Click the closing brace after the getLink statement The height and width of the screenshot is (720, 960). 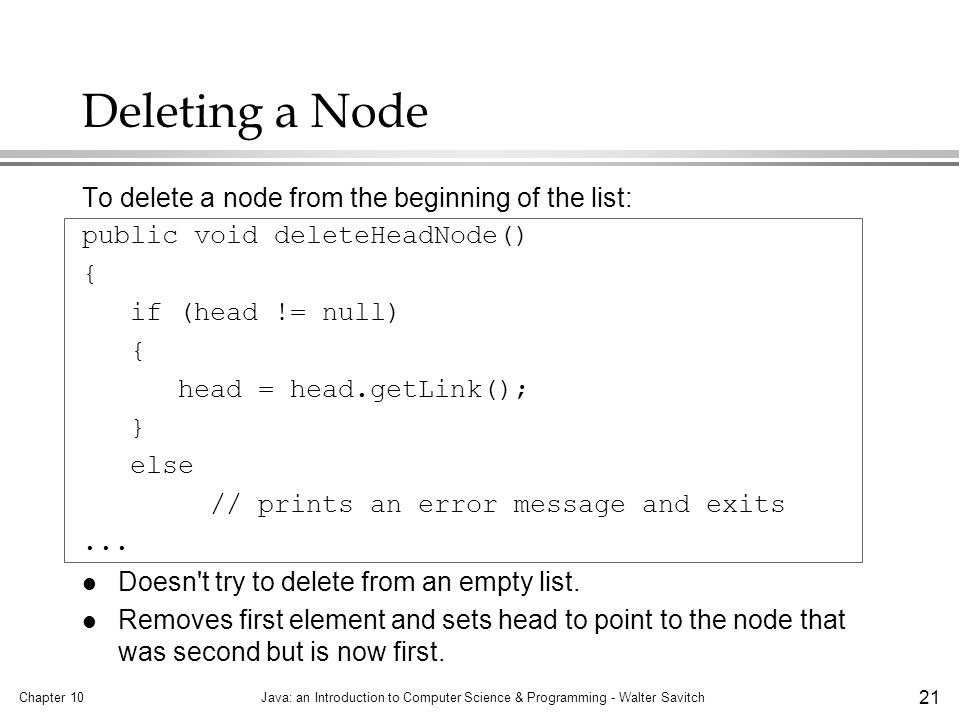(x=138, y=427)
